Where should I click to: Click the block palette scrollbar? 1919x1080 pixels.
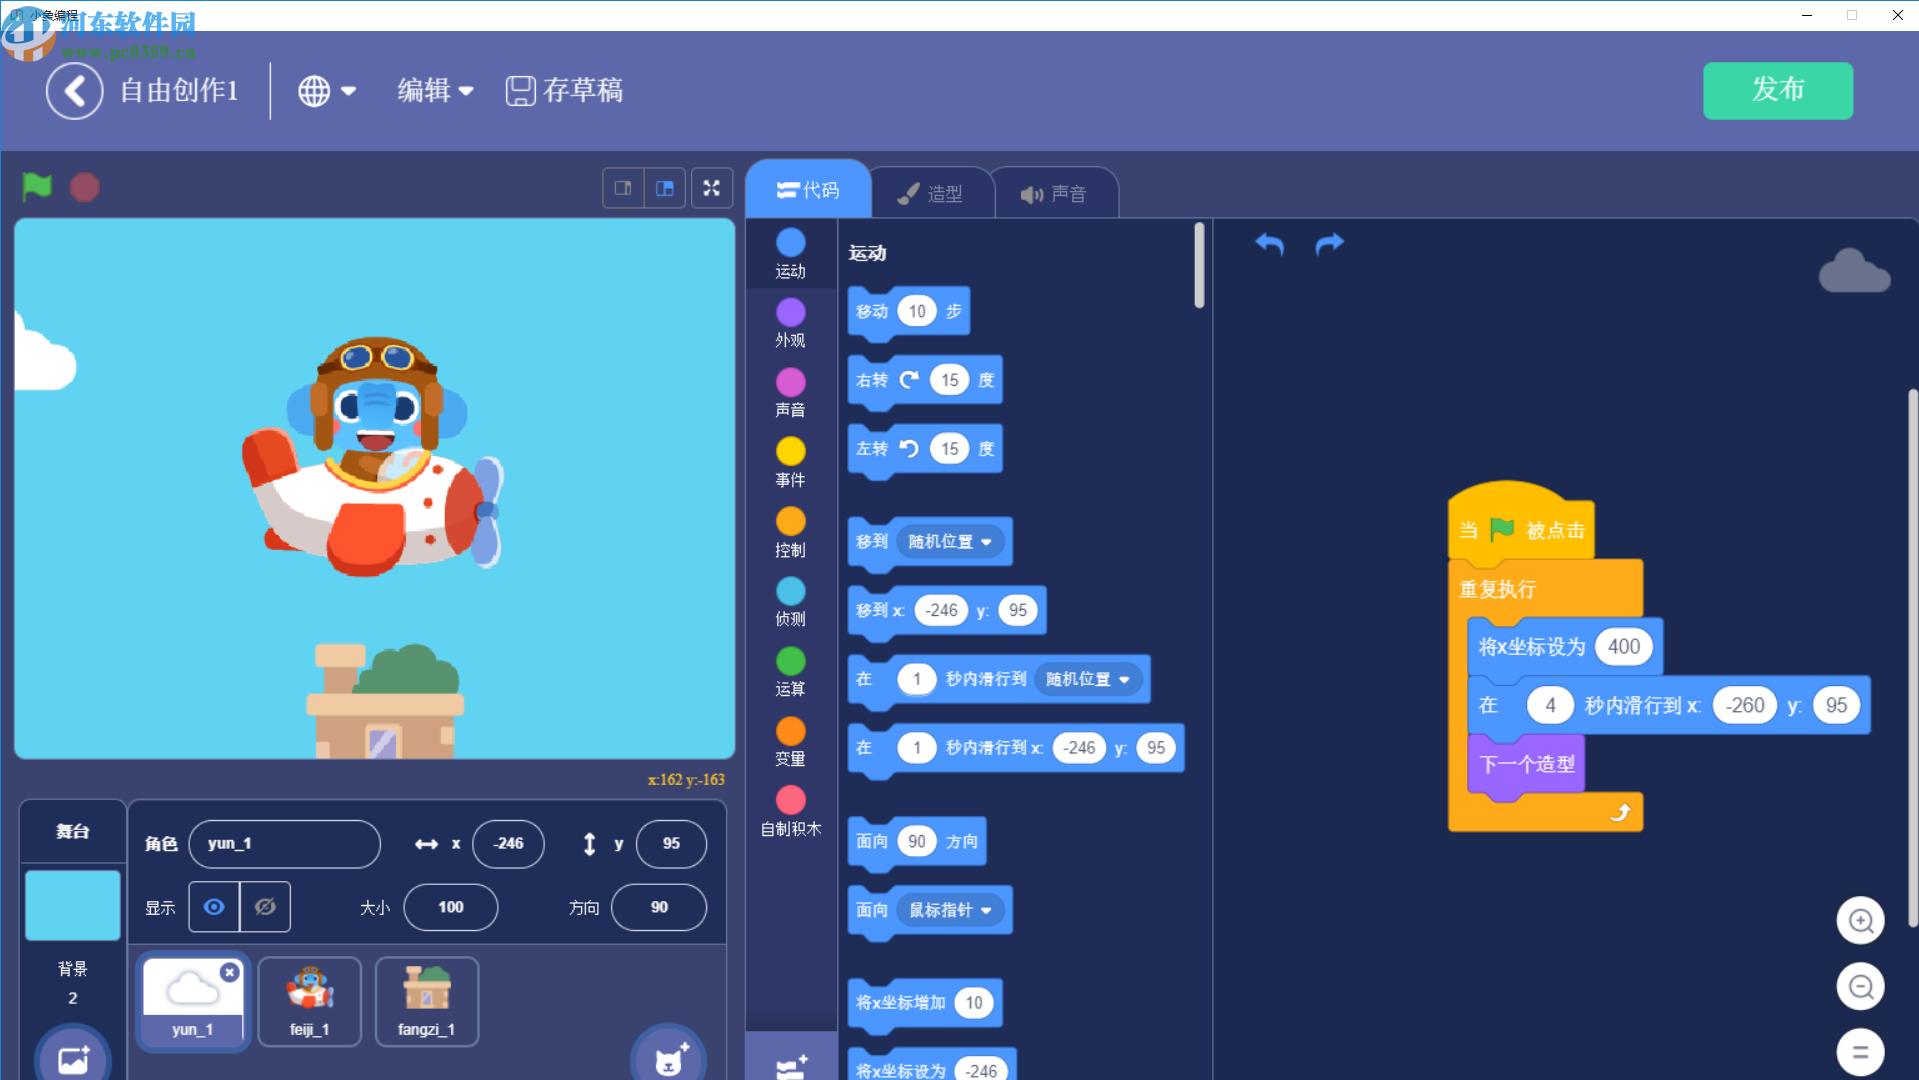(1199, 266)
